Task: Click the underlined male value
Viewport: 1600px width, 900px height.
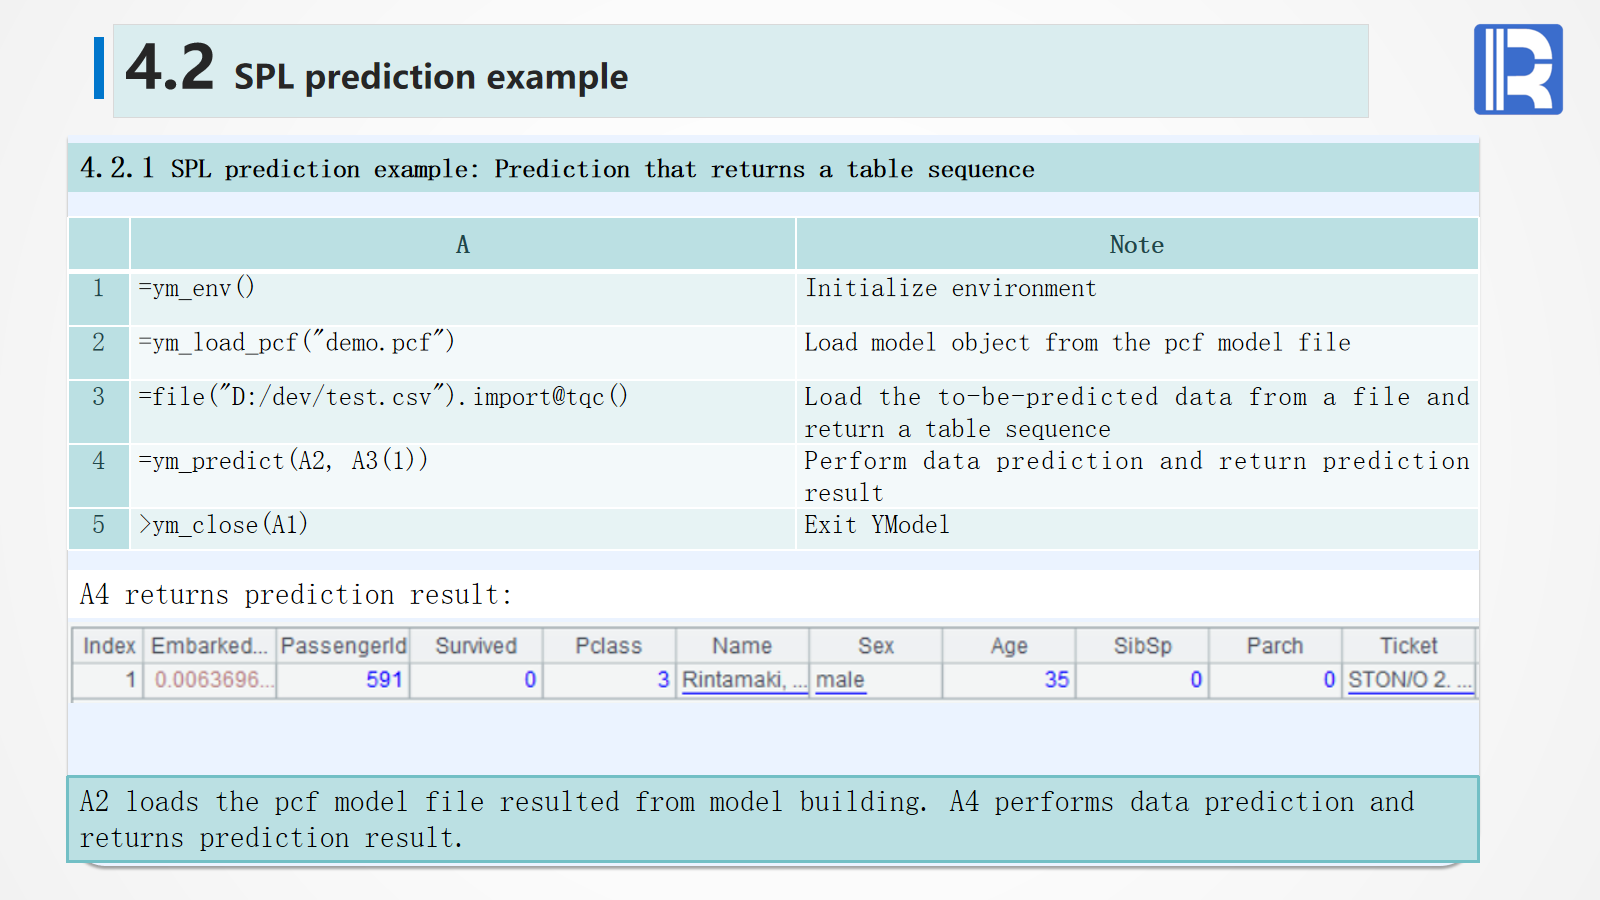Action: coord(840,680)
